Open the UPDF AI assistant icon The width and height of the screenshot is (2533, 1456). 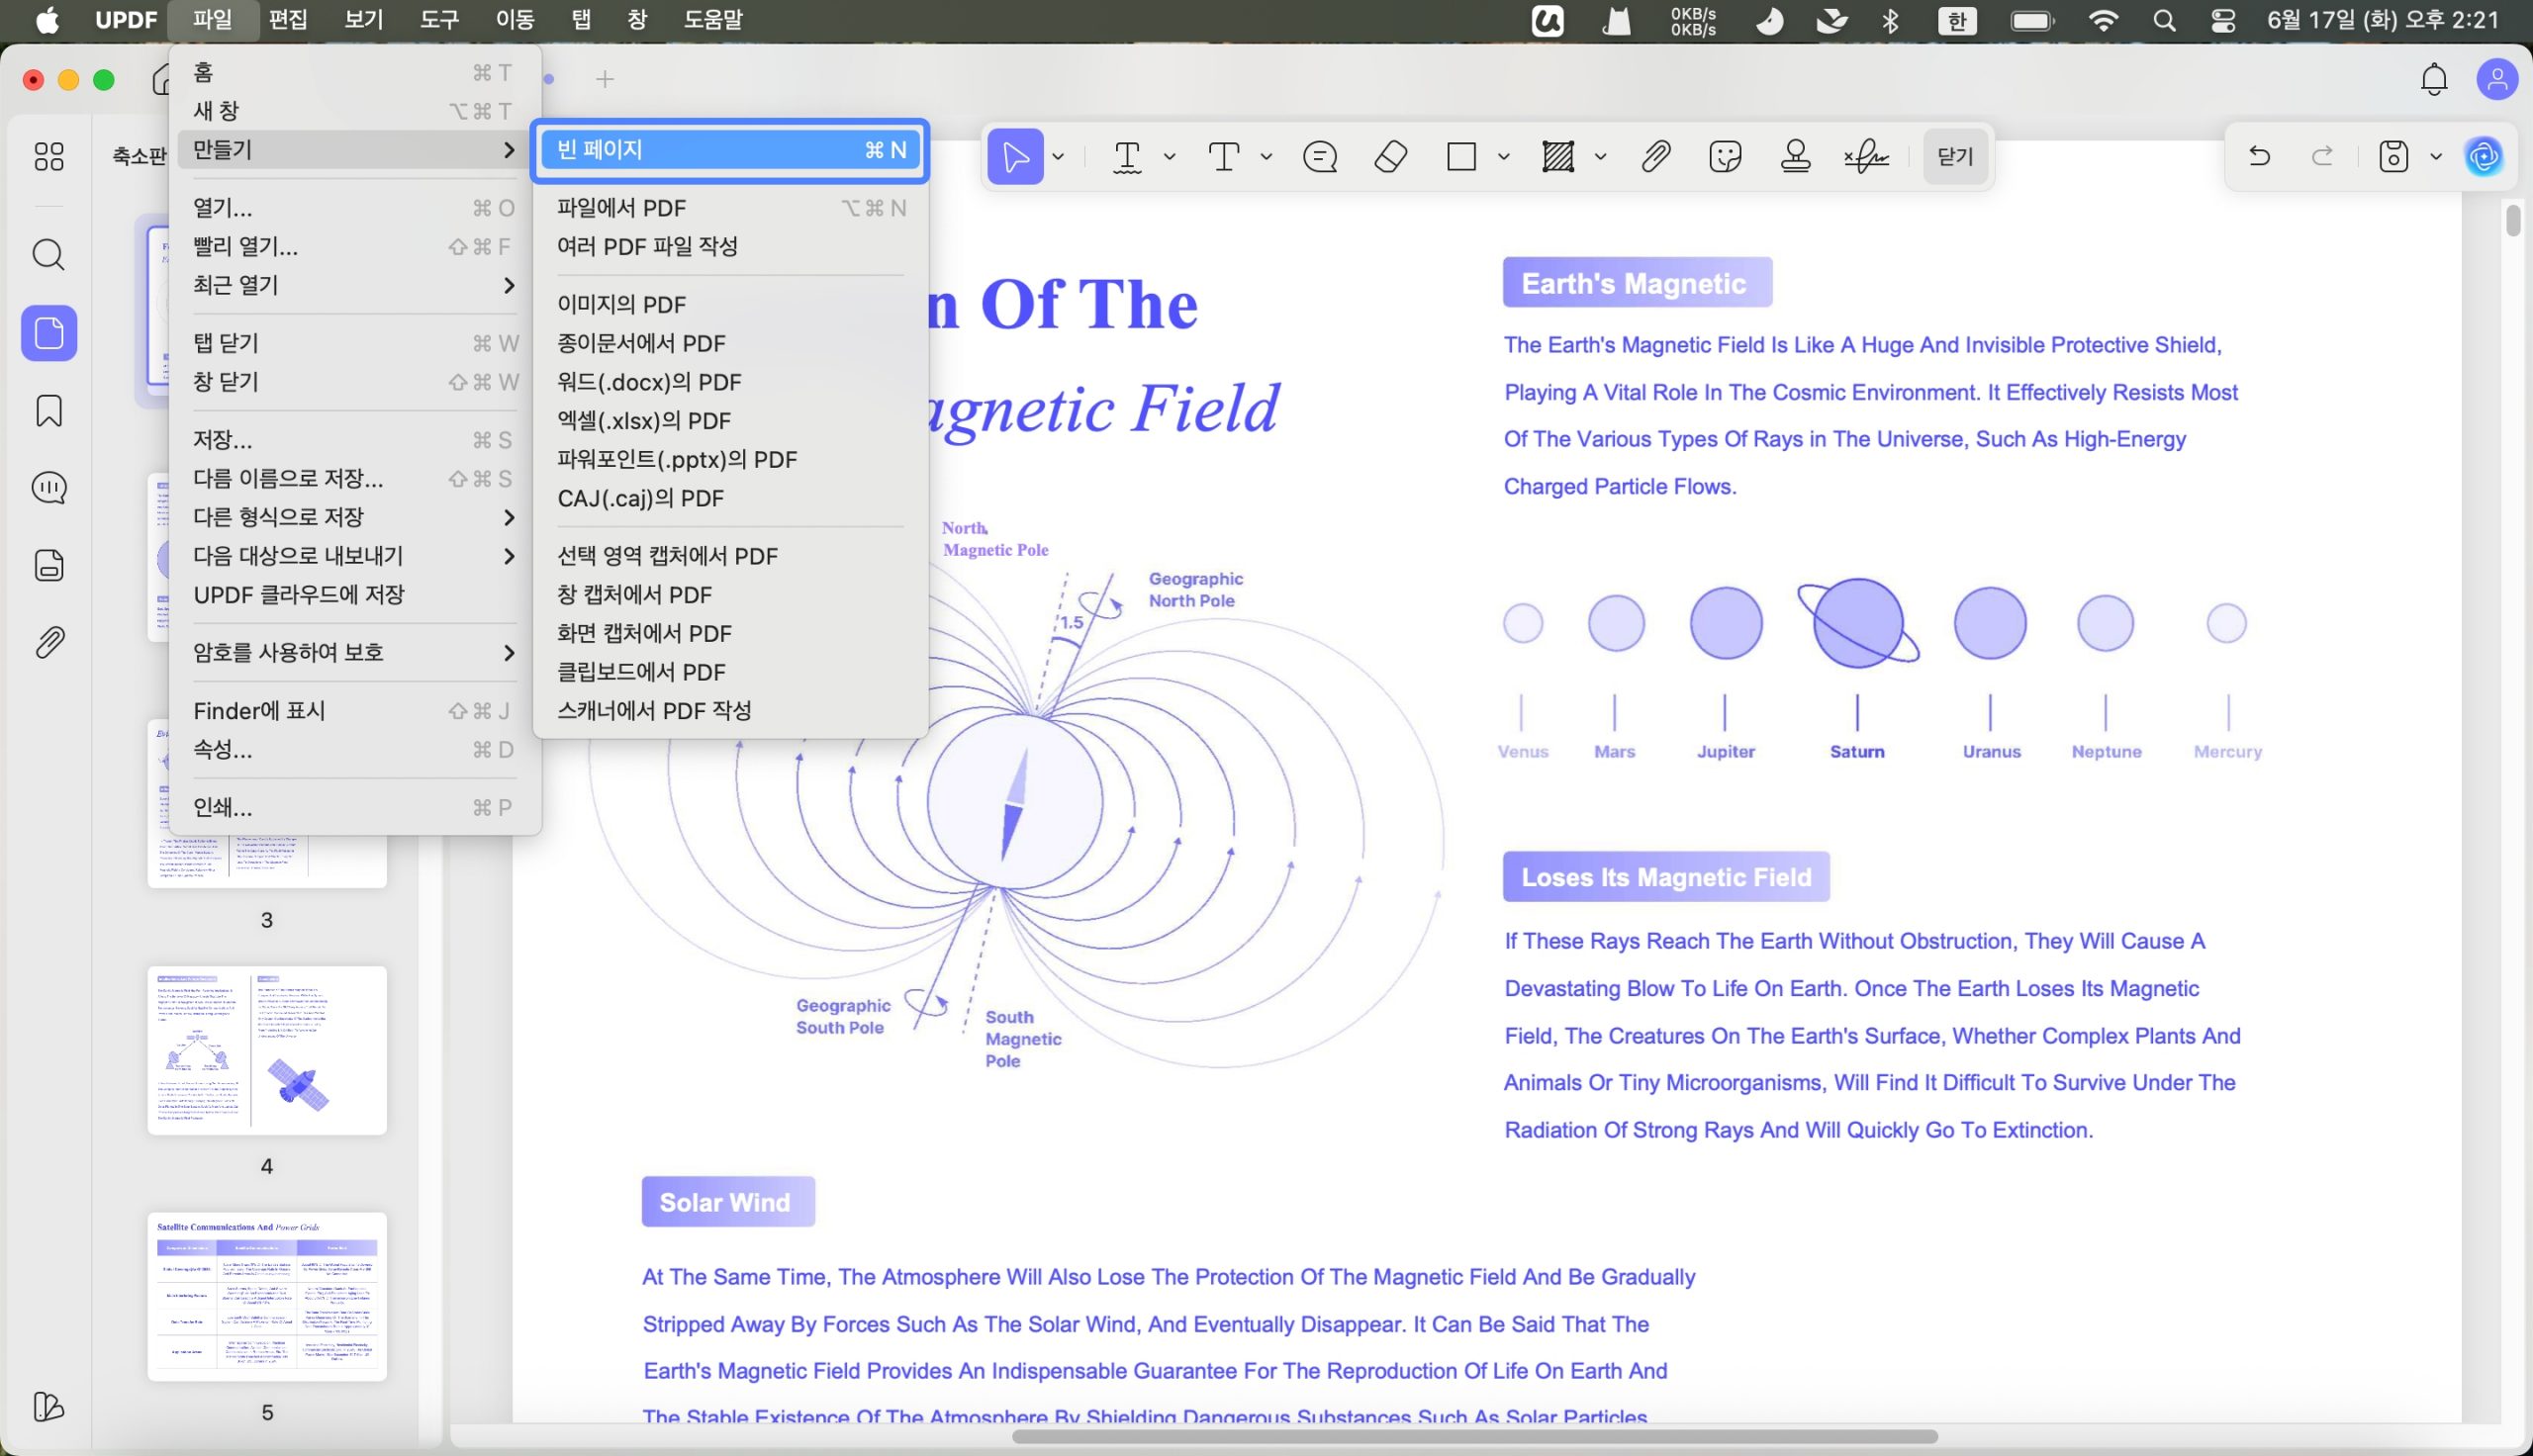pyautogui.click(x=2484, y=157)
